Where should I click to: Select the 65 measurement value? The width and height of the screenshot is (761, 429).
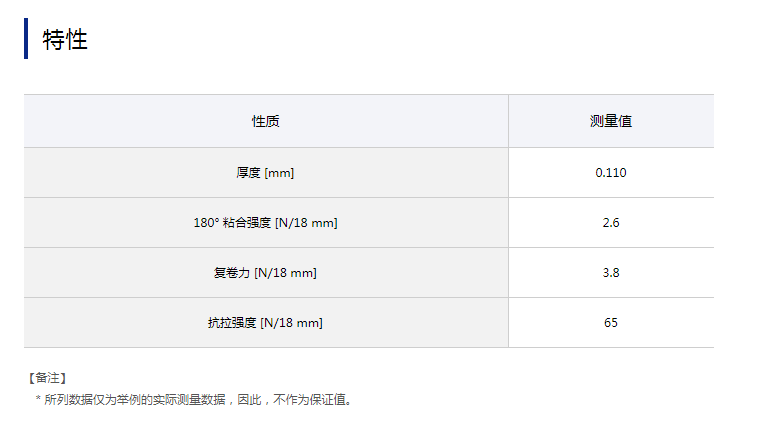[610, 322]
